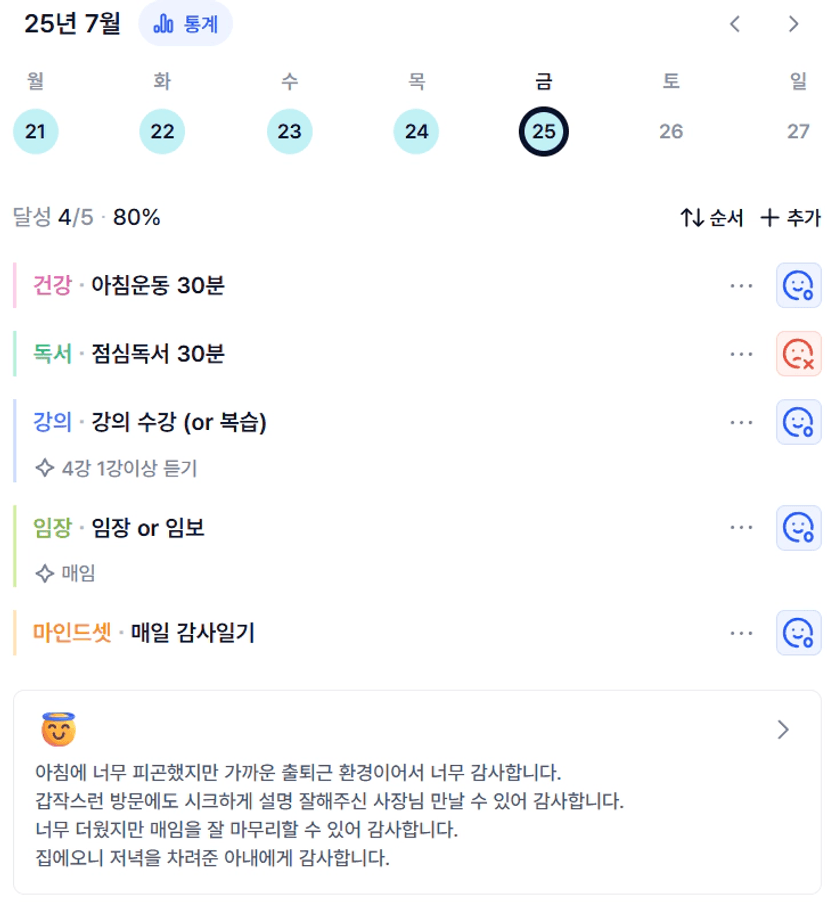Select Saturday the 26th
827x902 pixels.
pos(671,131)
